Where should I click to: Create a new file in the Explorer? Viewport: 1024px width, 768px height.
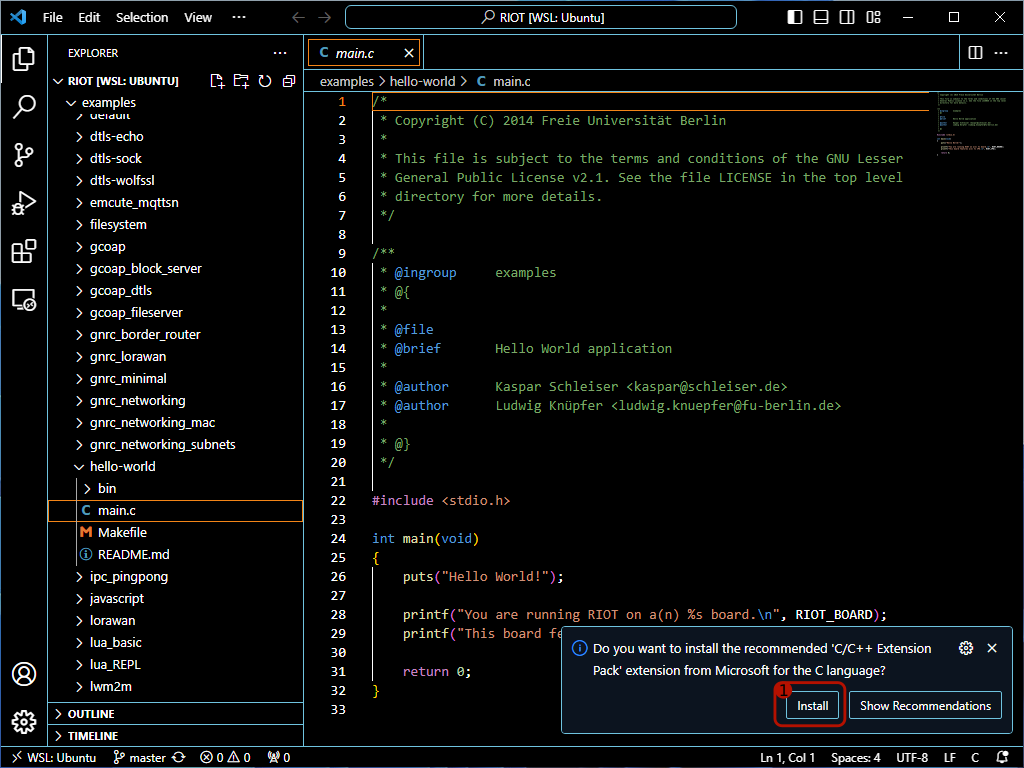[x=217, y=81]
